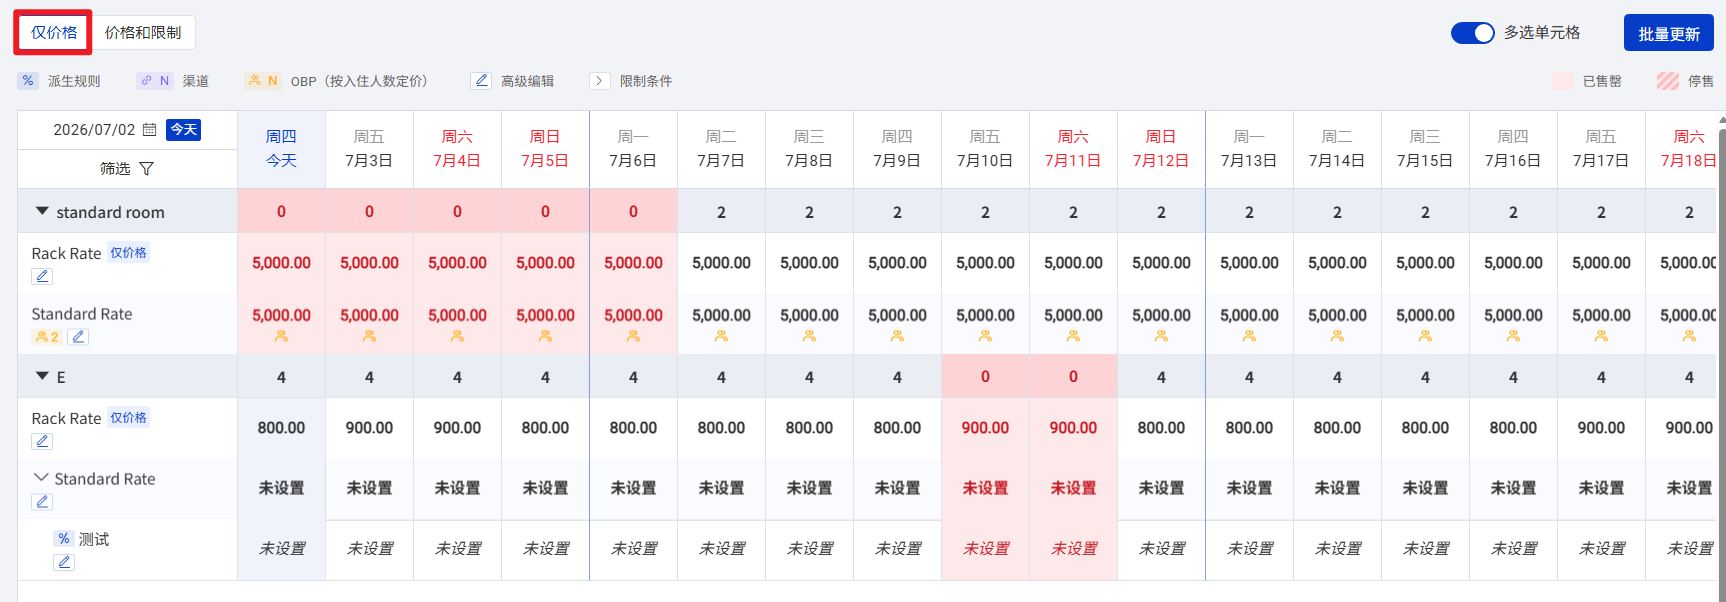Jump to today with the 今天 button
The height and width of the screenshot is (602, 1726).
click(x=184, y=130)
